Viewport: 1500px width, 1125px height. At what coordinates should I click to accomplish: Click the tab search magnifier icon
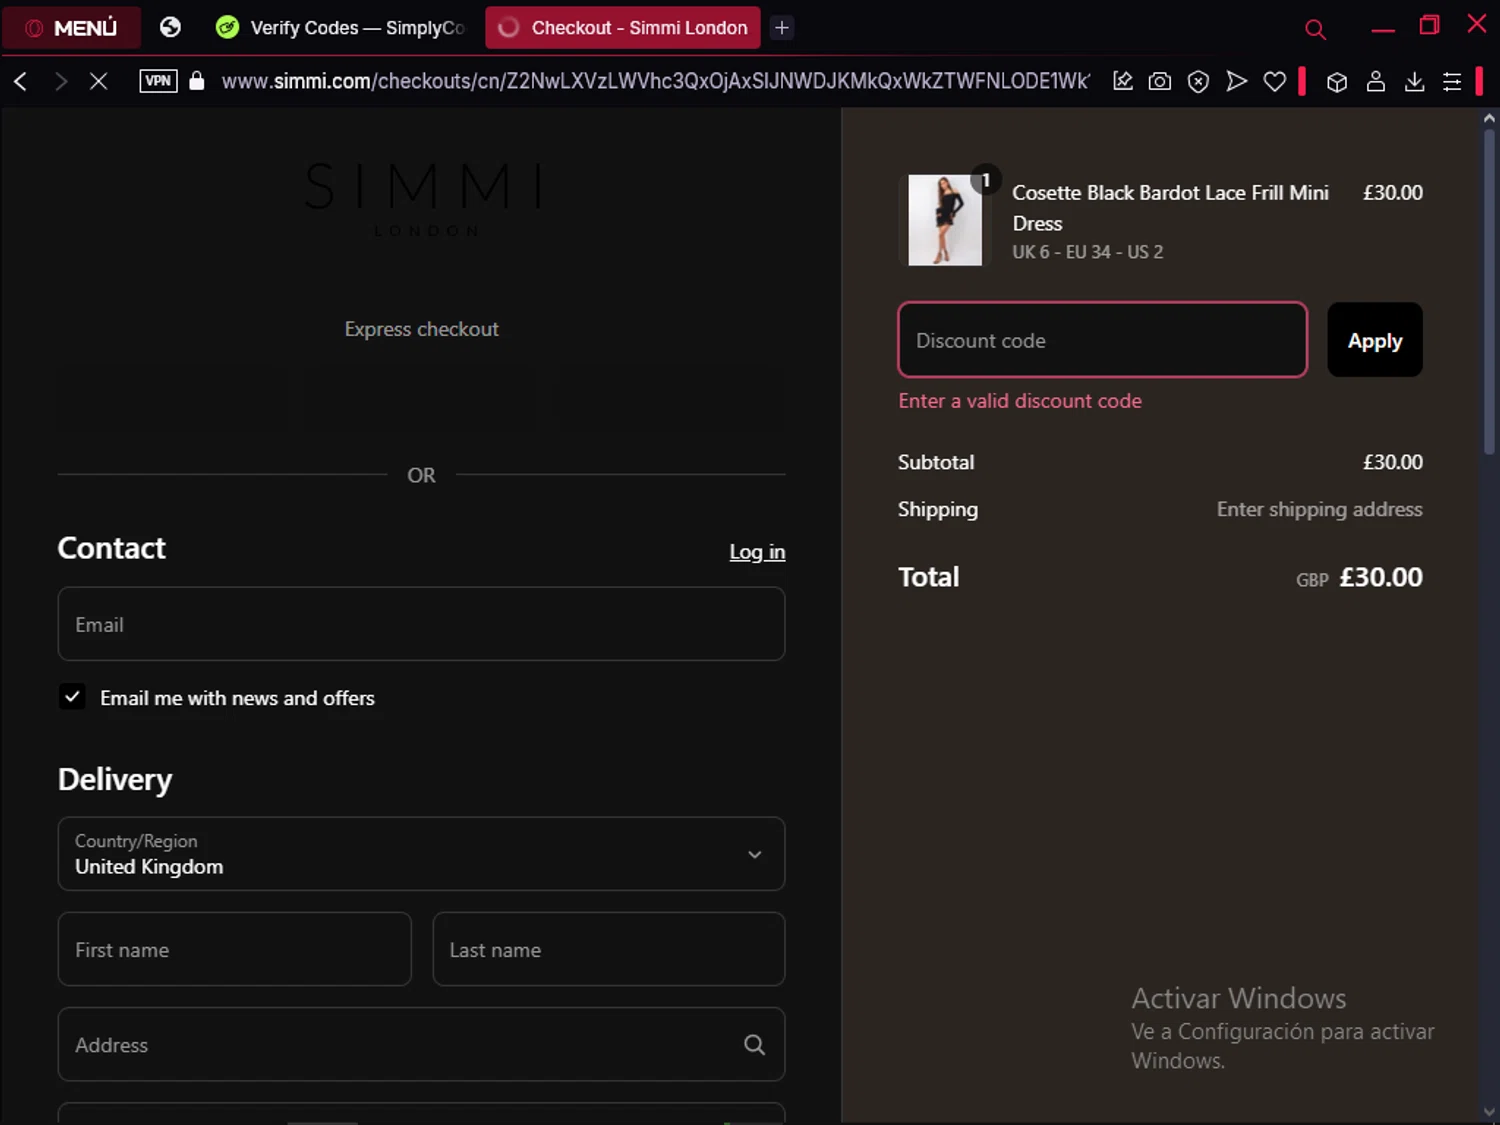(x=1315, y=29)
